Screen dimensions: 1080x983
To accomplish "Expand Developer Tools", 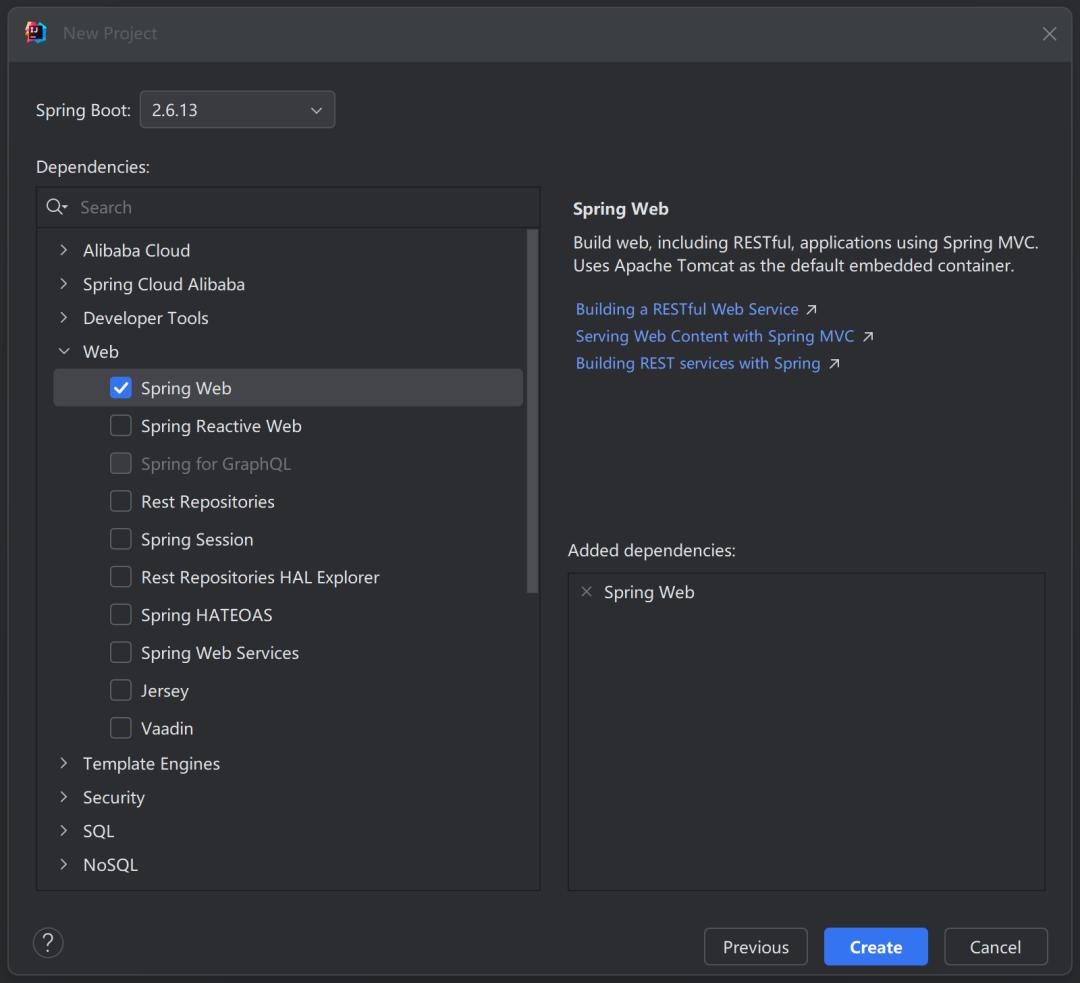I will (63, 318).
